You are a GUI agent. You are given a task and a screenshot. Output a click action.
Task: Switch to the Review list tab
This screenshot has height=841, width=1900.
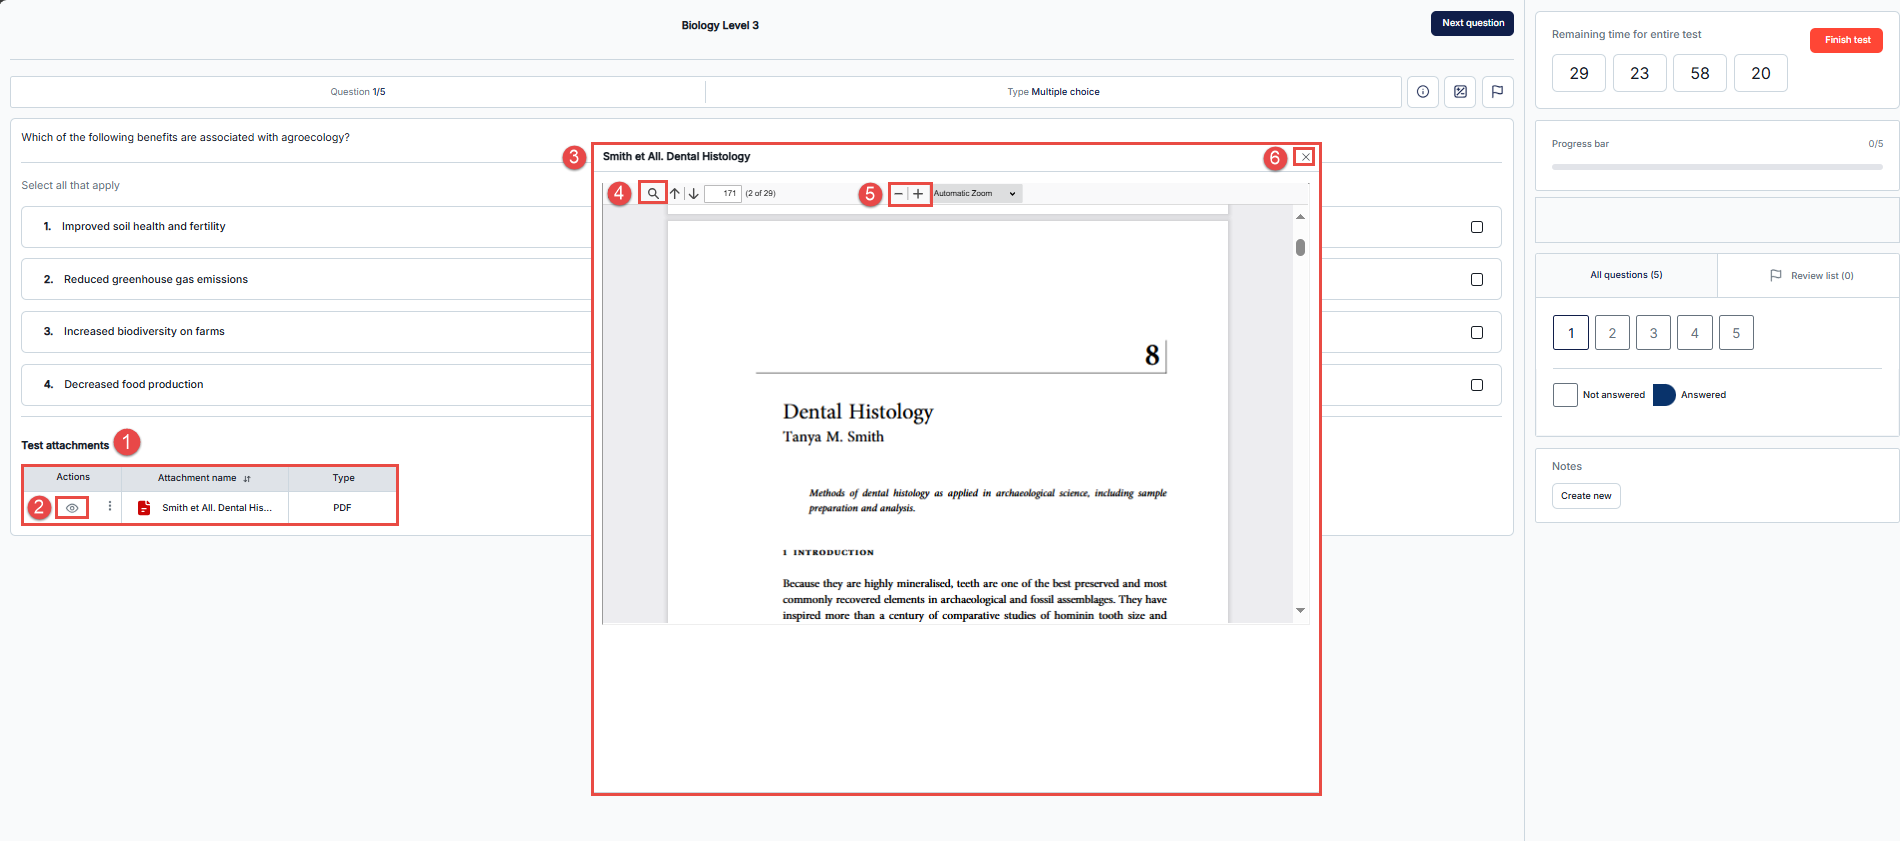pos(1811,276)
